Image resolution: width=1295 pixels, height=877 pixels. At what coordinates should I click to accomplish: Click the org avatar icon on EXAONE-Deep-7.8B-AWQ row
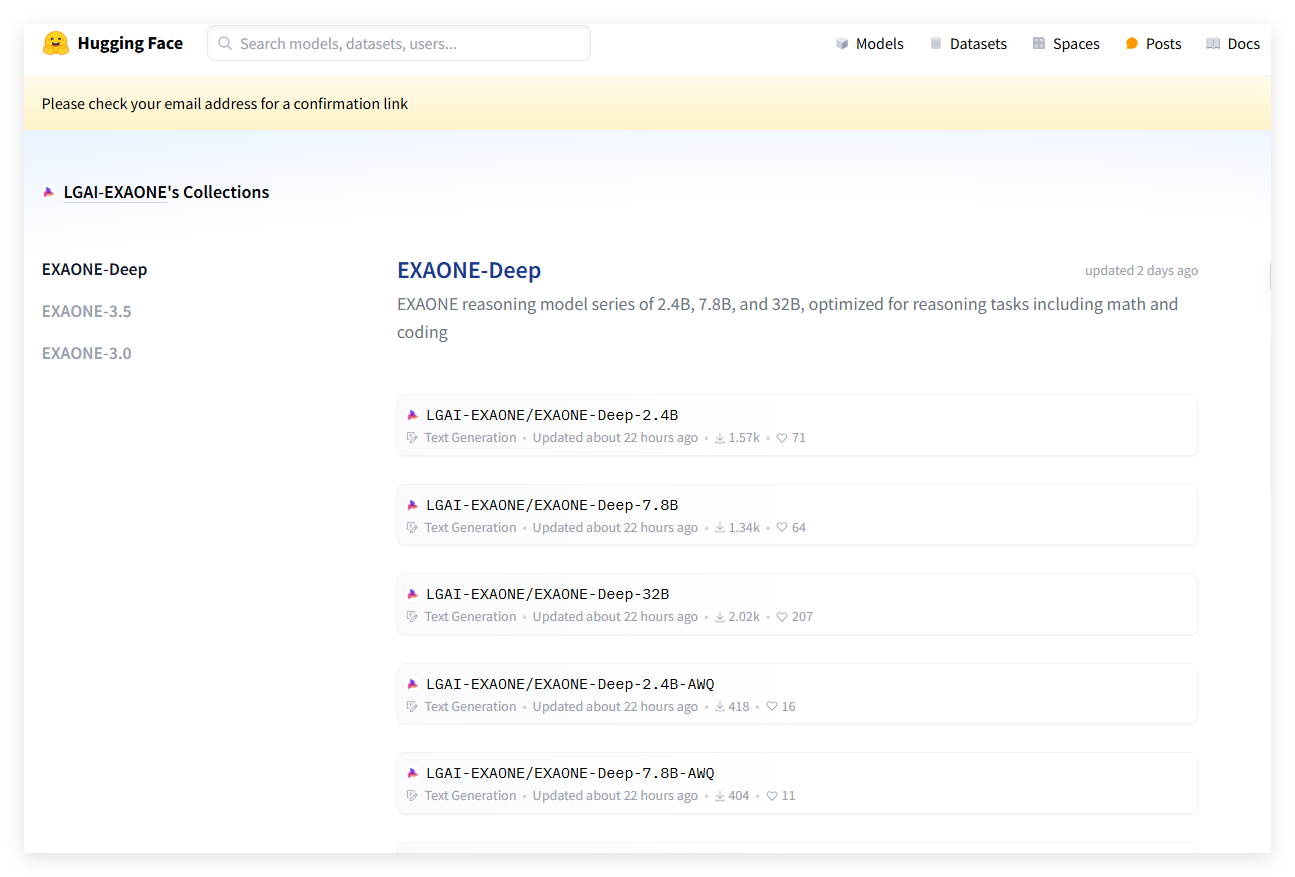(x=412, y=773)
